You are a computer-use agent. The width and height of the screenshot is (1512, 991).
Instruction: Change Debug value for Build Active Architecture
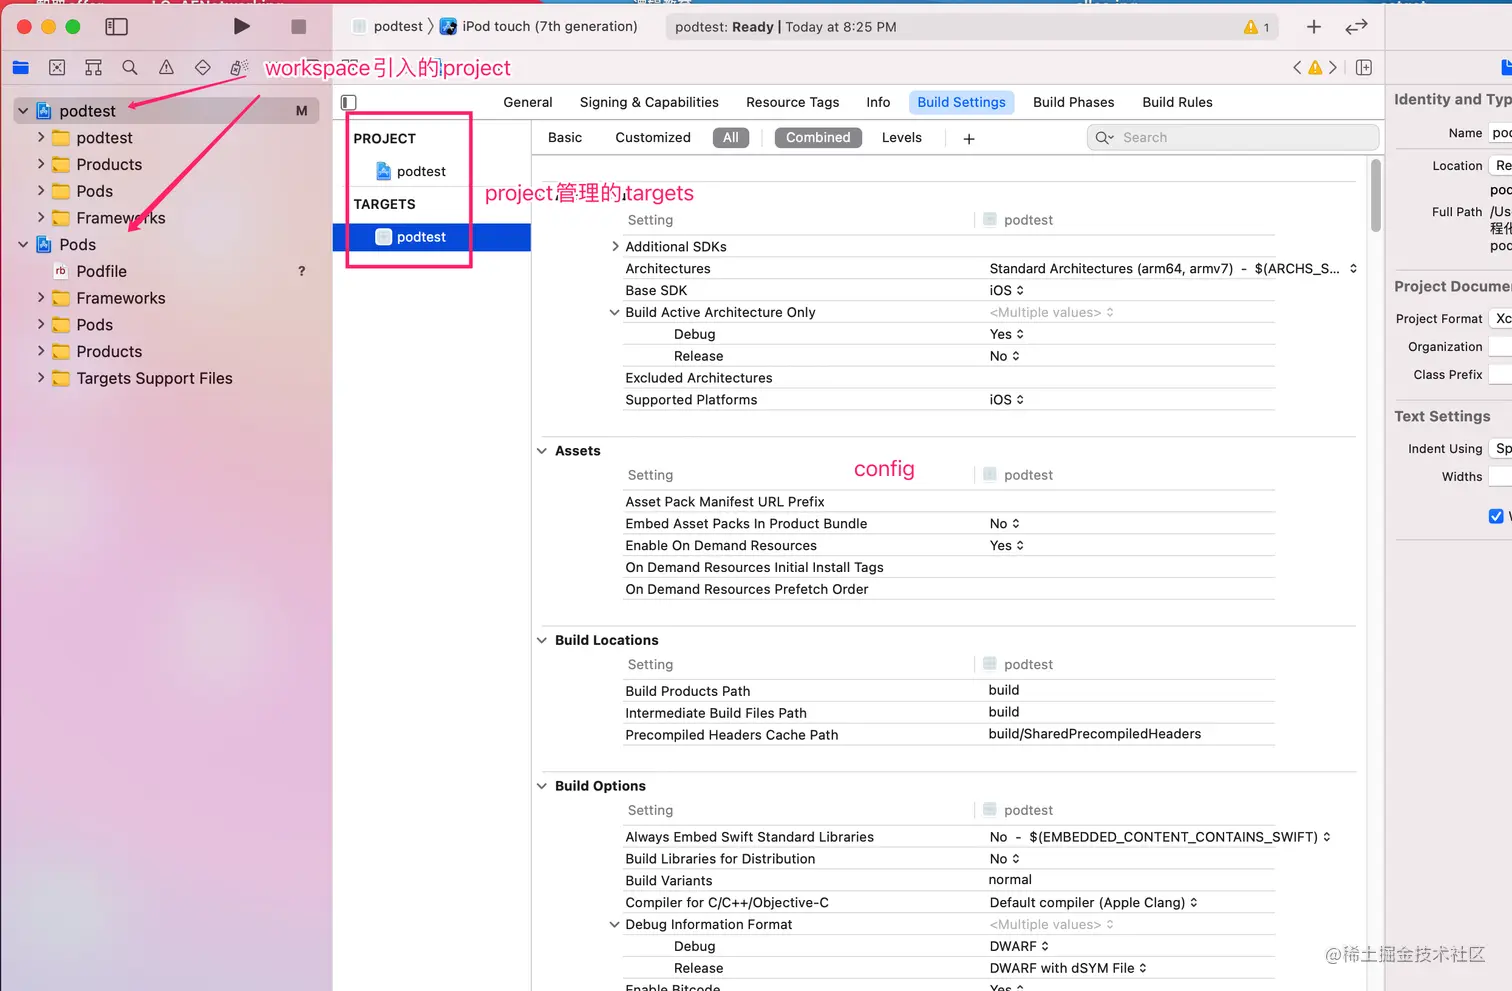(x=1007, y=334)
